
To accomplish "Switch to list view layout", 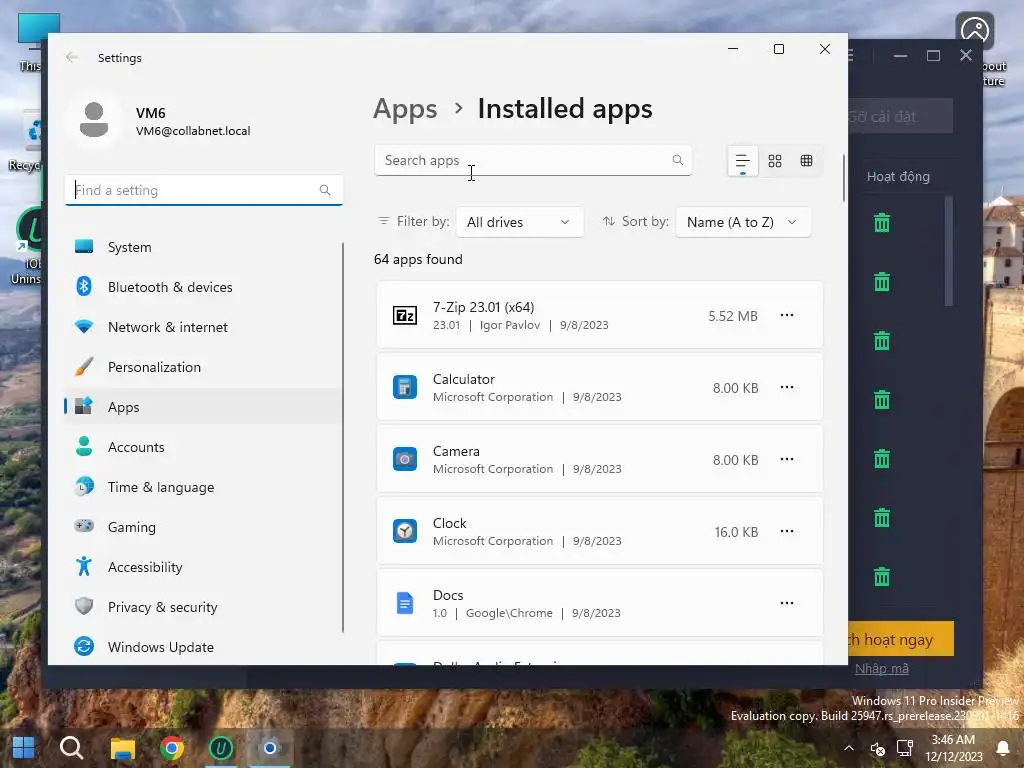I will (x=743, y=161).
